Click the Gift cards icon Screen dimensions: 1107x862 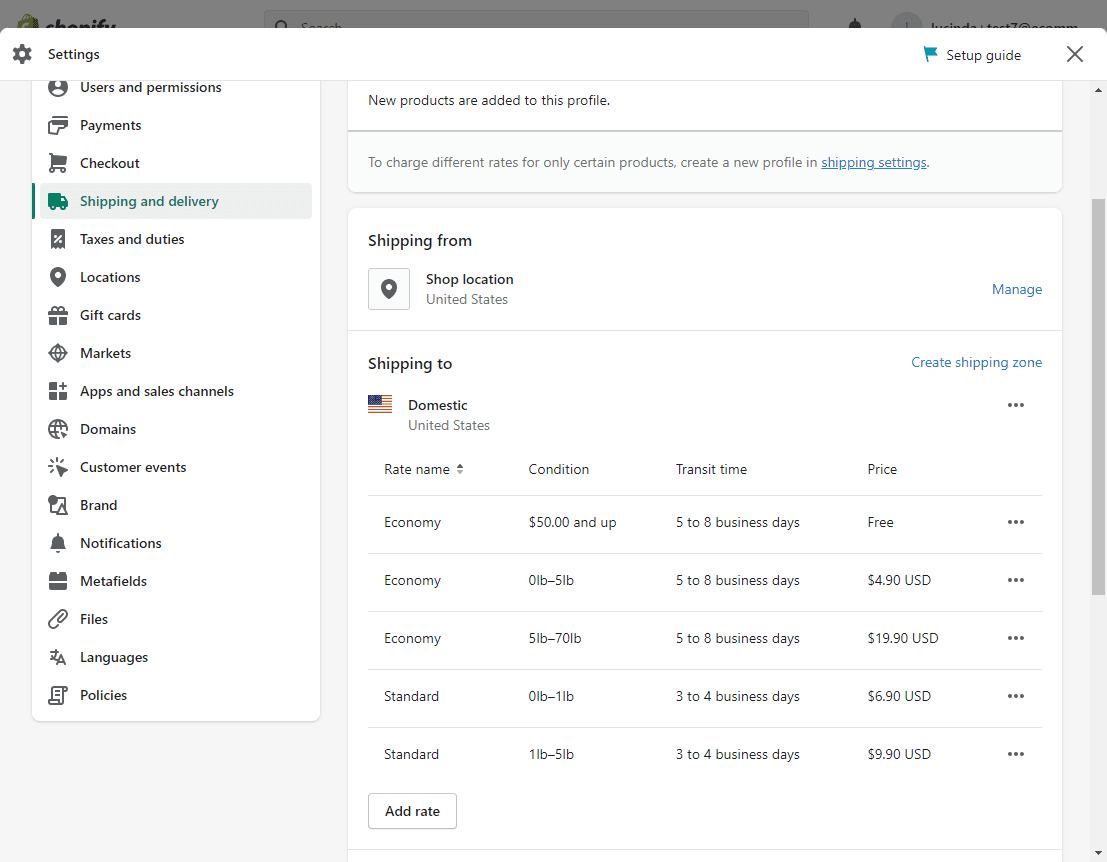[x=58, y=315]
